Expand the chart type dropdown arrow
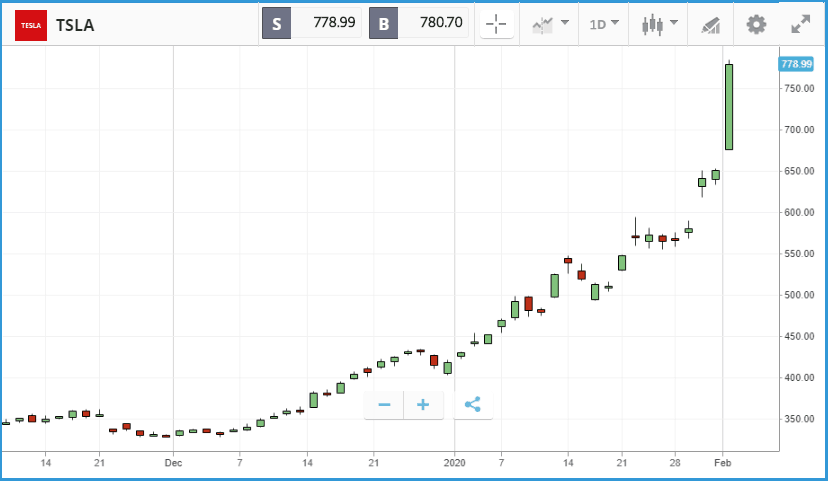The width and height of the screenshot is (828, 481). pyautogui.click(x=674, y=22)
